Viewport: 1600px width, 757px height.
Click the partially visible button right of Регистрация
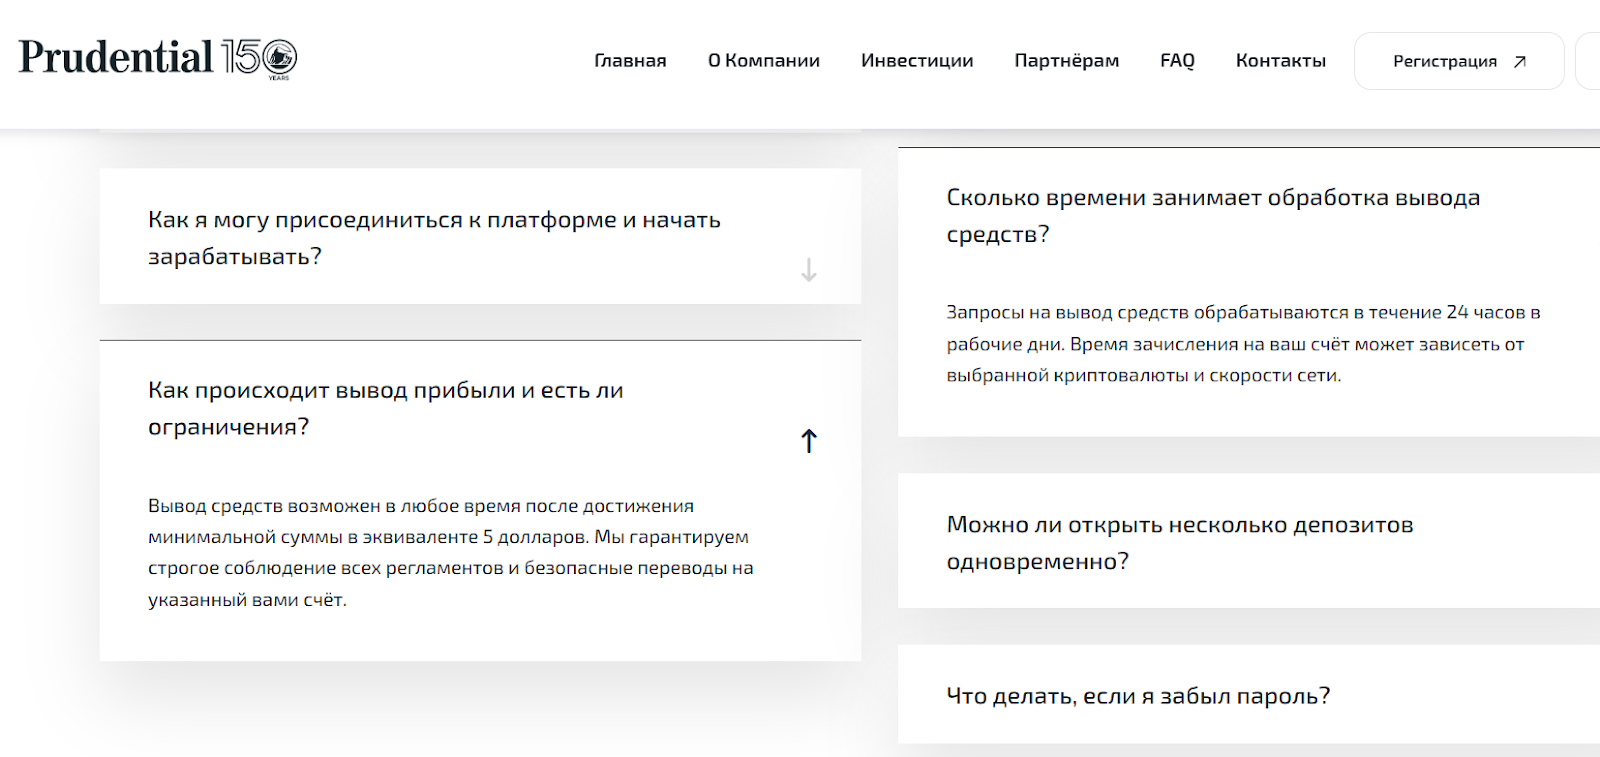tap(1588, 61)
